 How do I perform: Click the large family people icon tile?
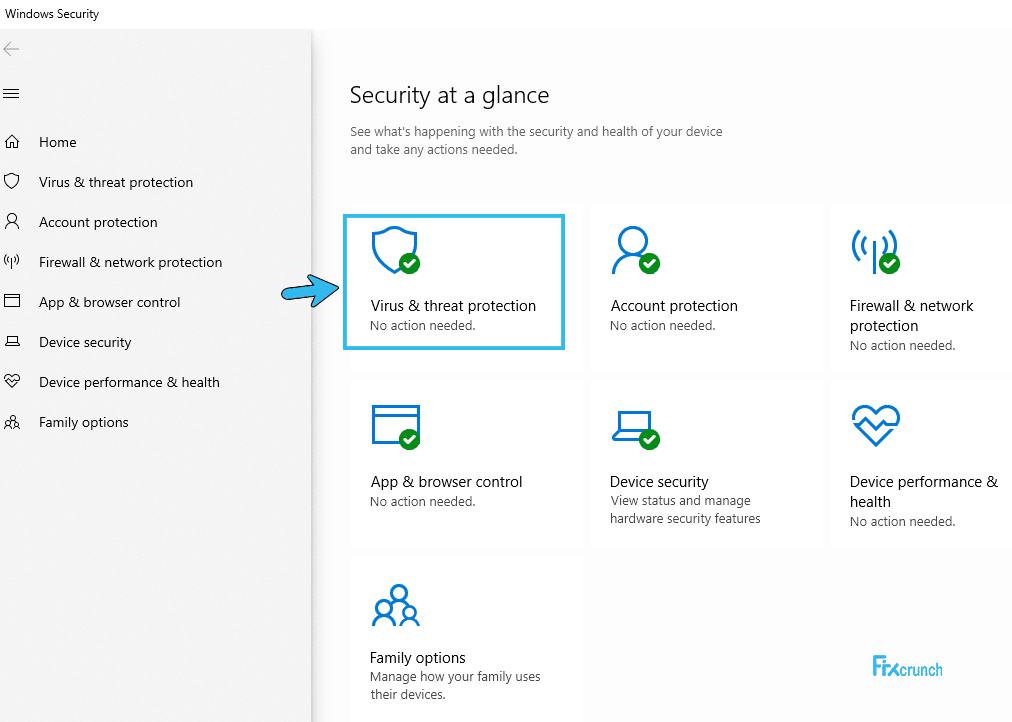point(396,605)
